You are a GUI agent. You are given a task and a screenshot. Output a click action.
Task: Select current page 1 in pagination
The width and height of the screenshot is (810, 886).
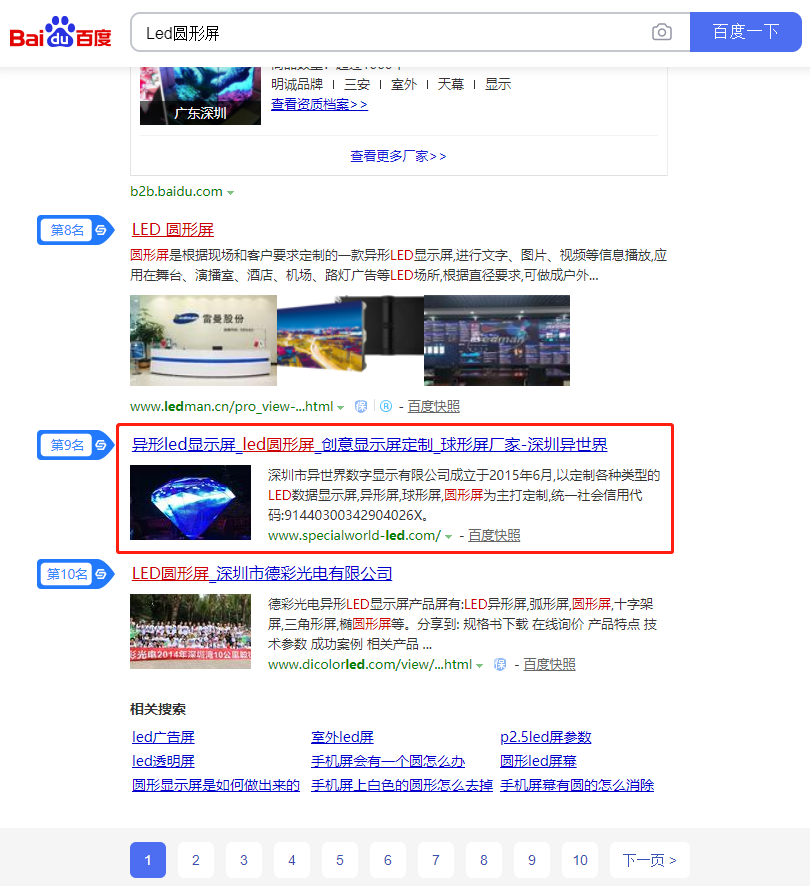(x=148, y=860)
